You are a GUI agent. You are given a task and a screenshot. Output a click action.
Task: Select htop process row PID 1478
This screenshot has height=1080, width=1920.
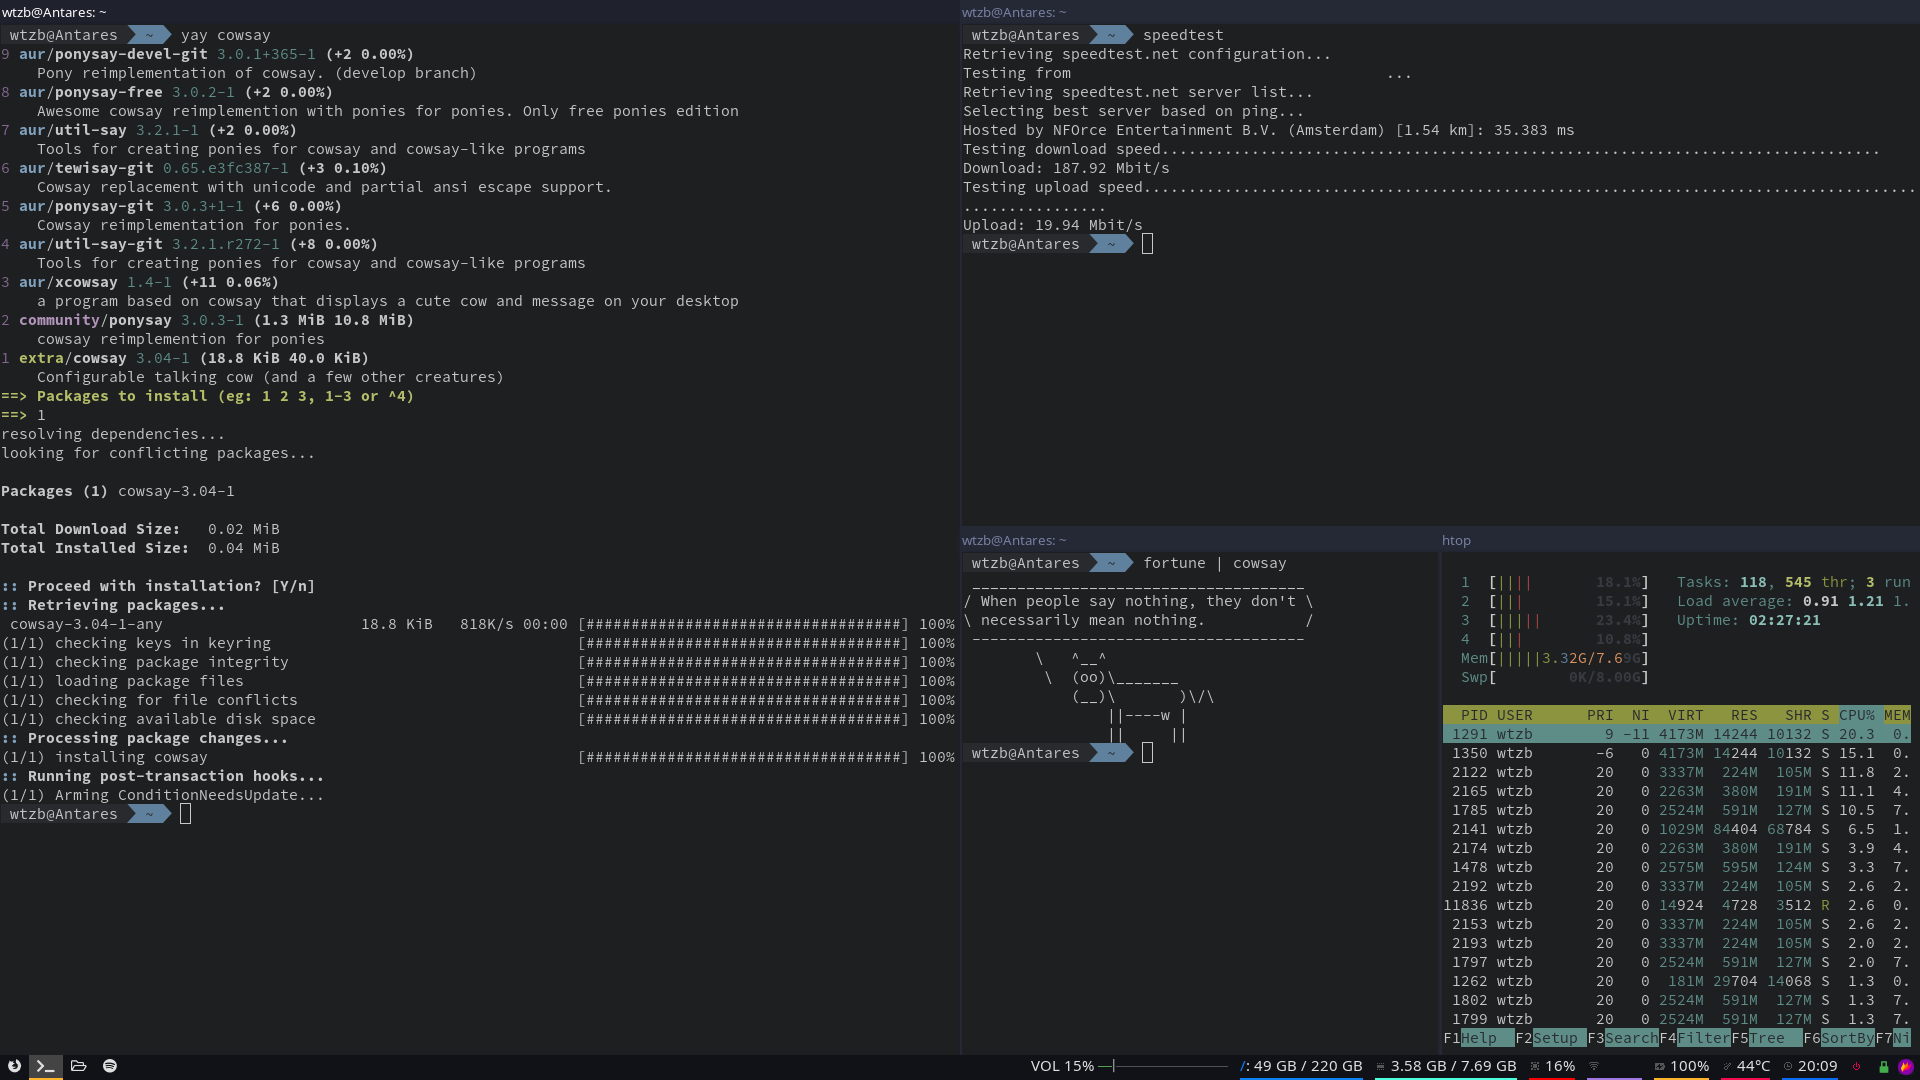1677,867
